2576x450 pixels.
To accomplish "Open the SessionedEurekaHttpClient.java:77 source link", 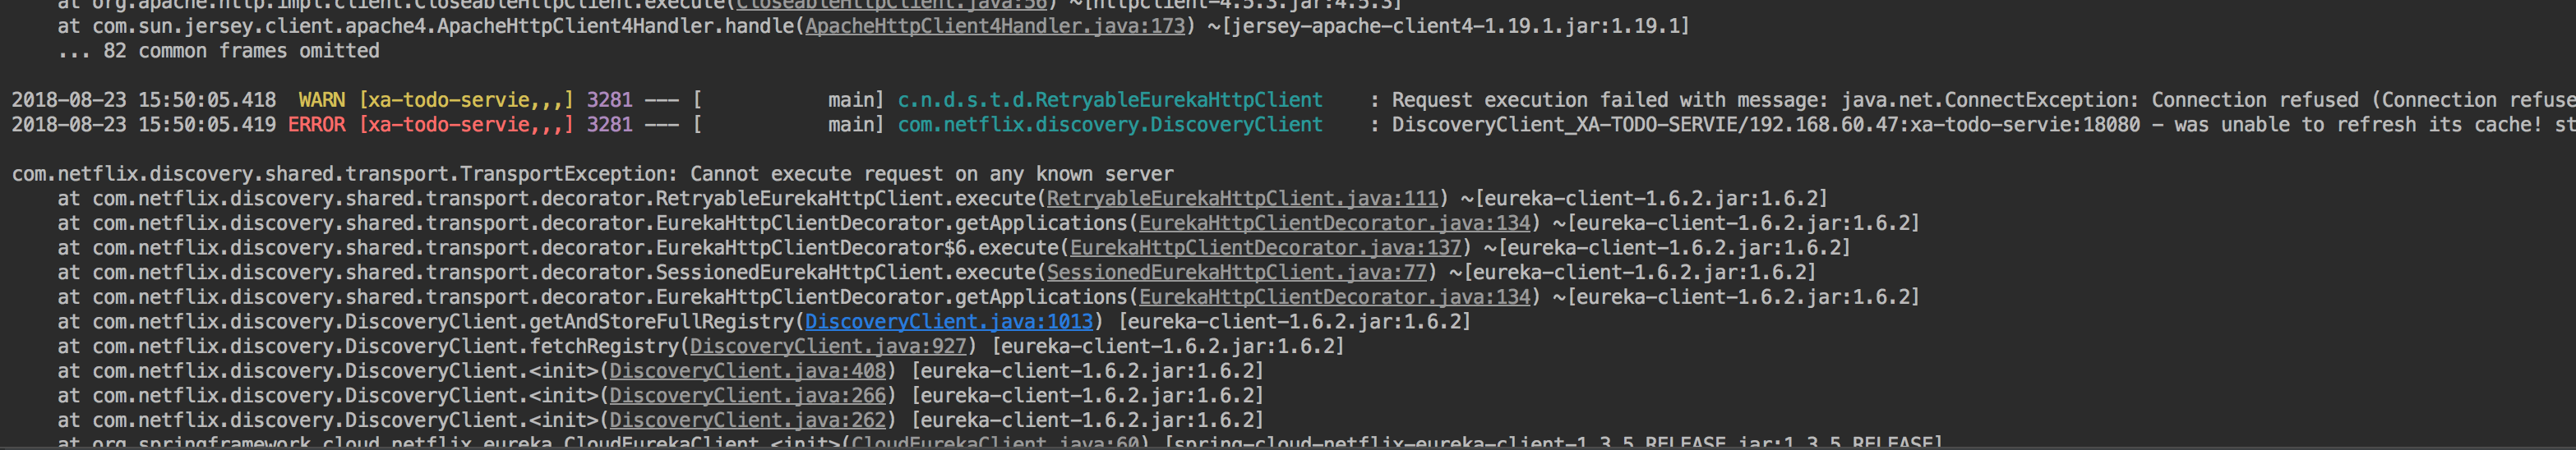I will point(1236,272).
